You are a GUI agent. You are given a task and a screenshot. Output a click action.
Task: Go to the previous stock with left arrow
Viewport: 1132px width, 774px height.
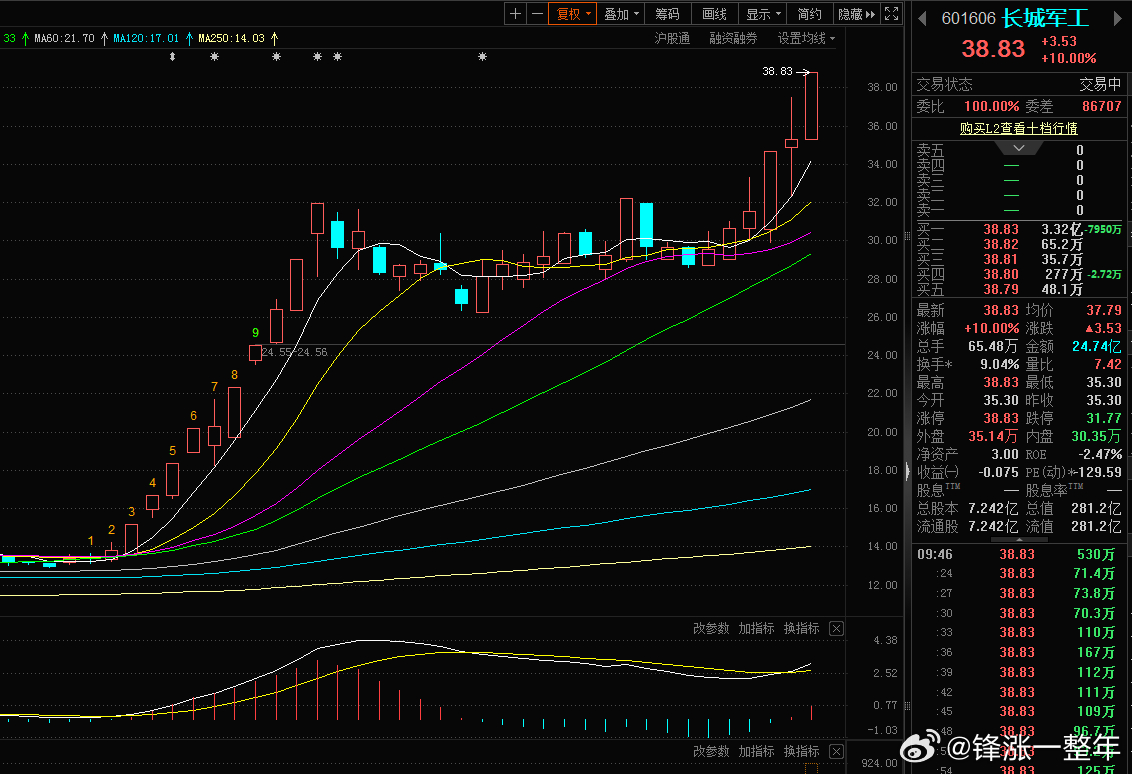point(922,19)
